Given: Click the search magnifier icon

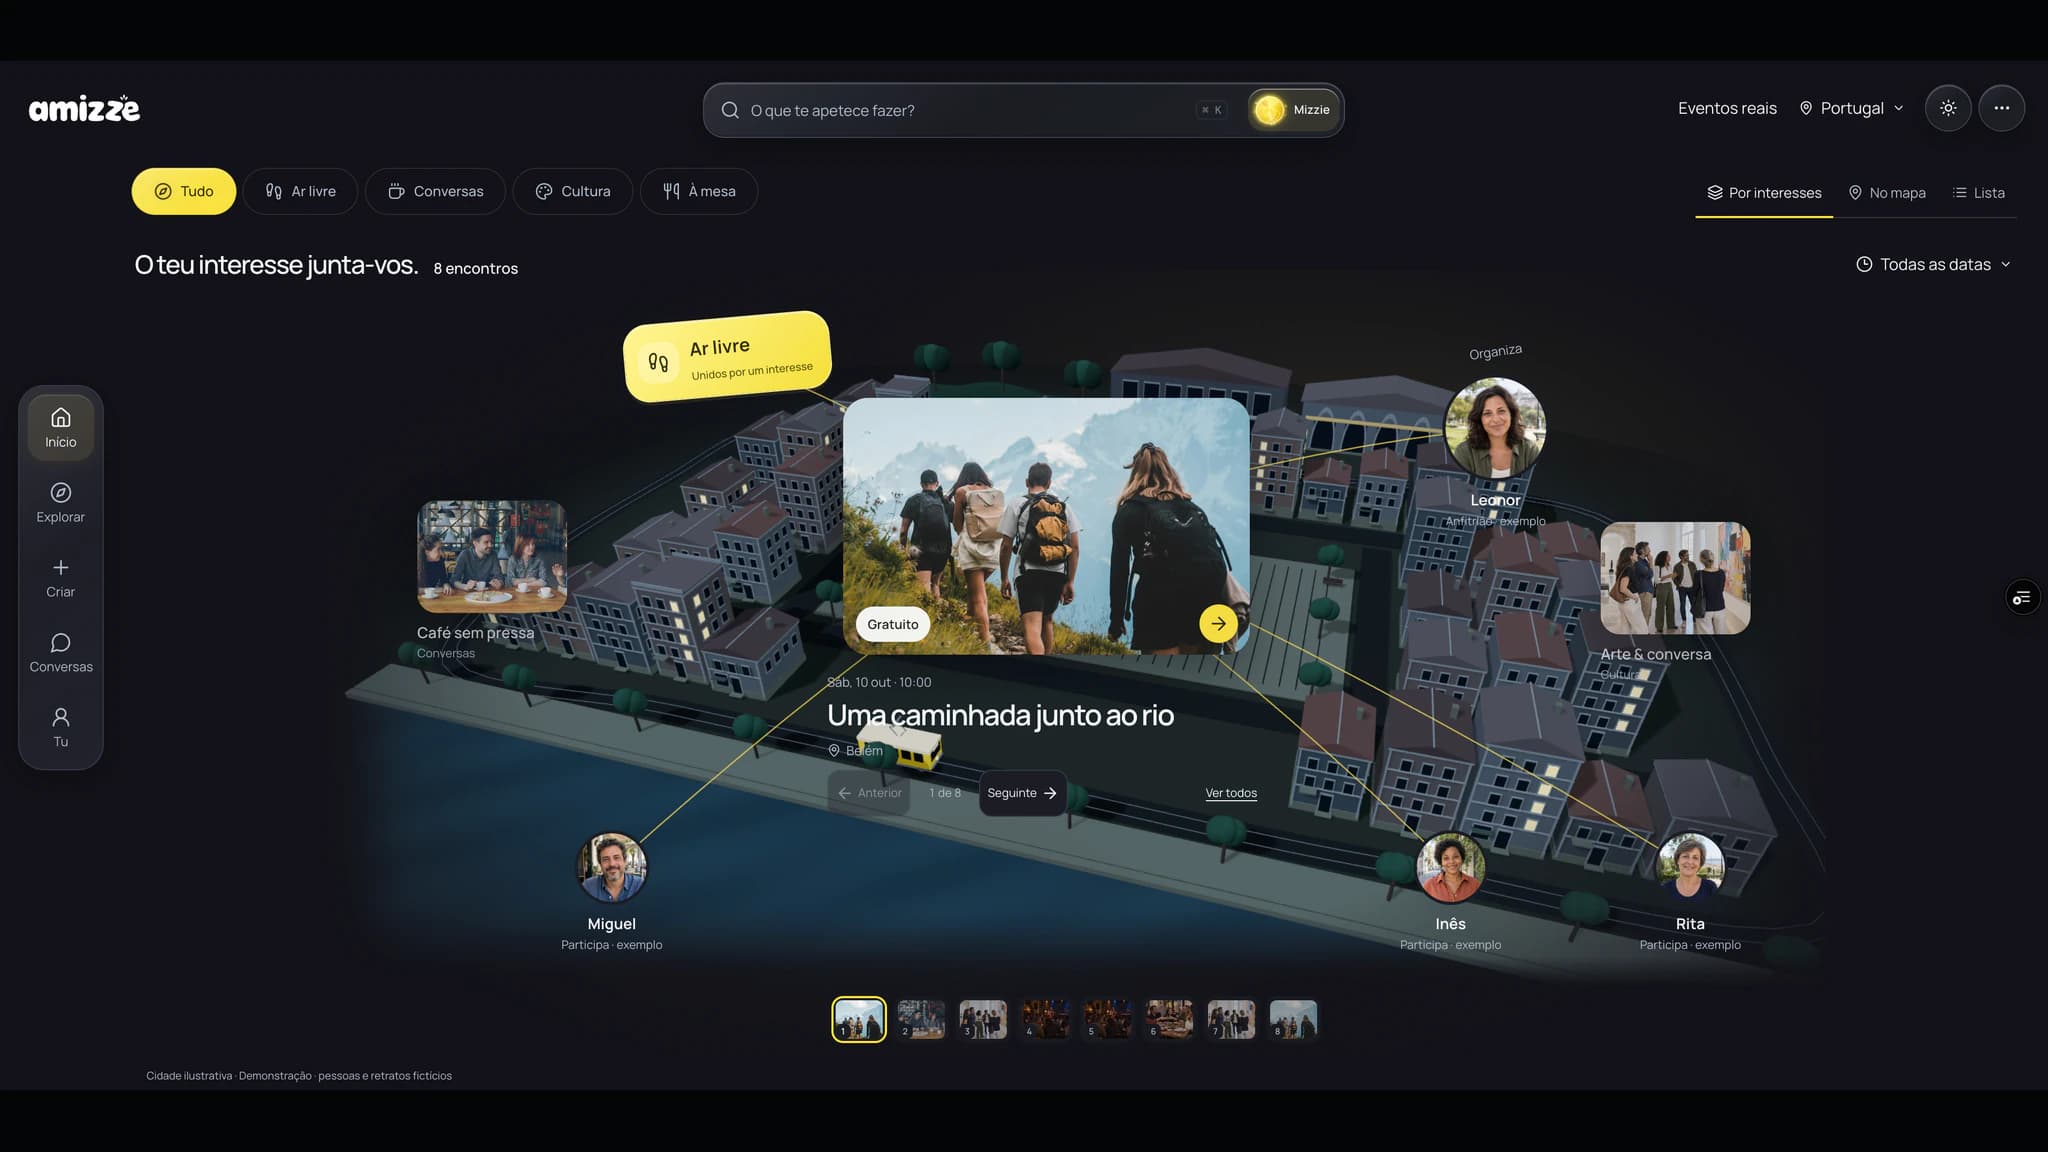Looking at the screenshot, I should (730, 110).
